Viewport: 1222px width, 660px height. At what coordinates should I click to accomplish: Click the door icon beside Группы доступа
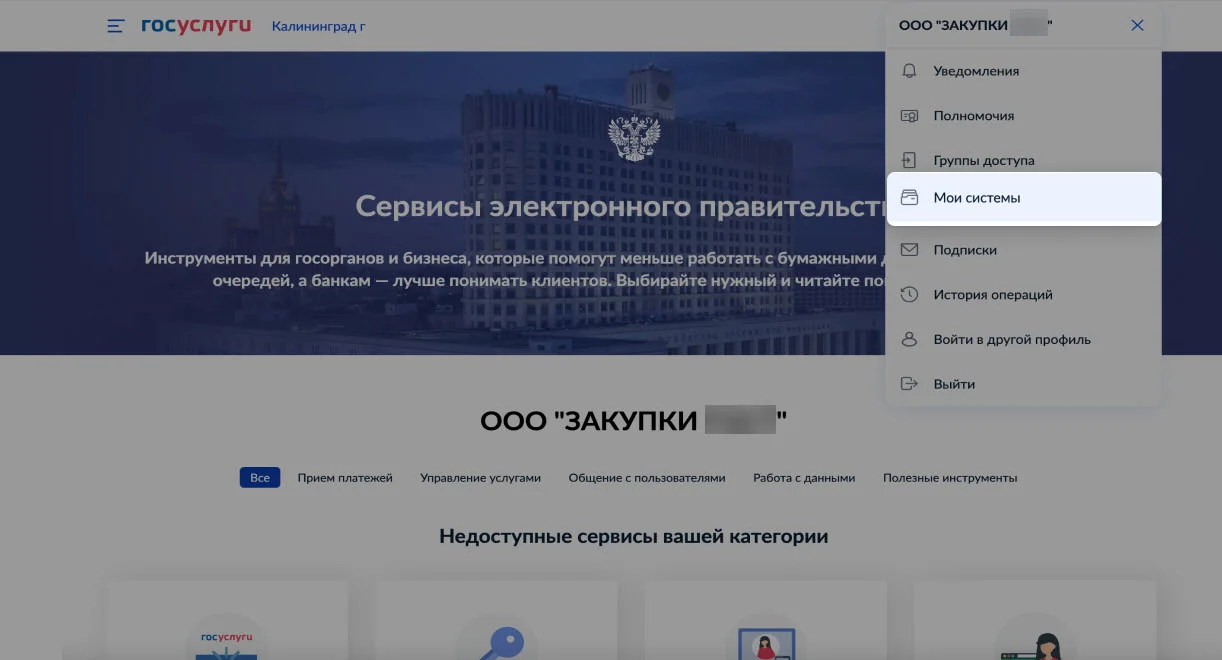pos(909,160)
